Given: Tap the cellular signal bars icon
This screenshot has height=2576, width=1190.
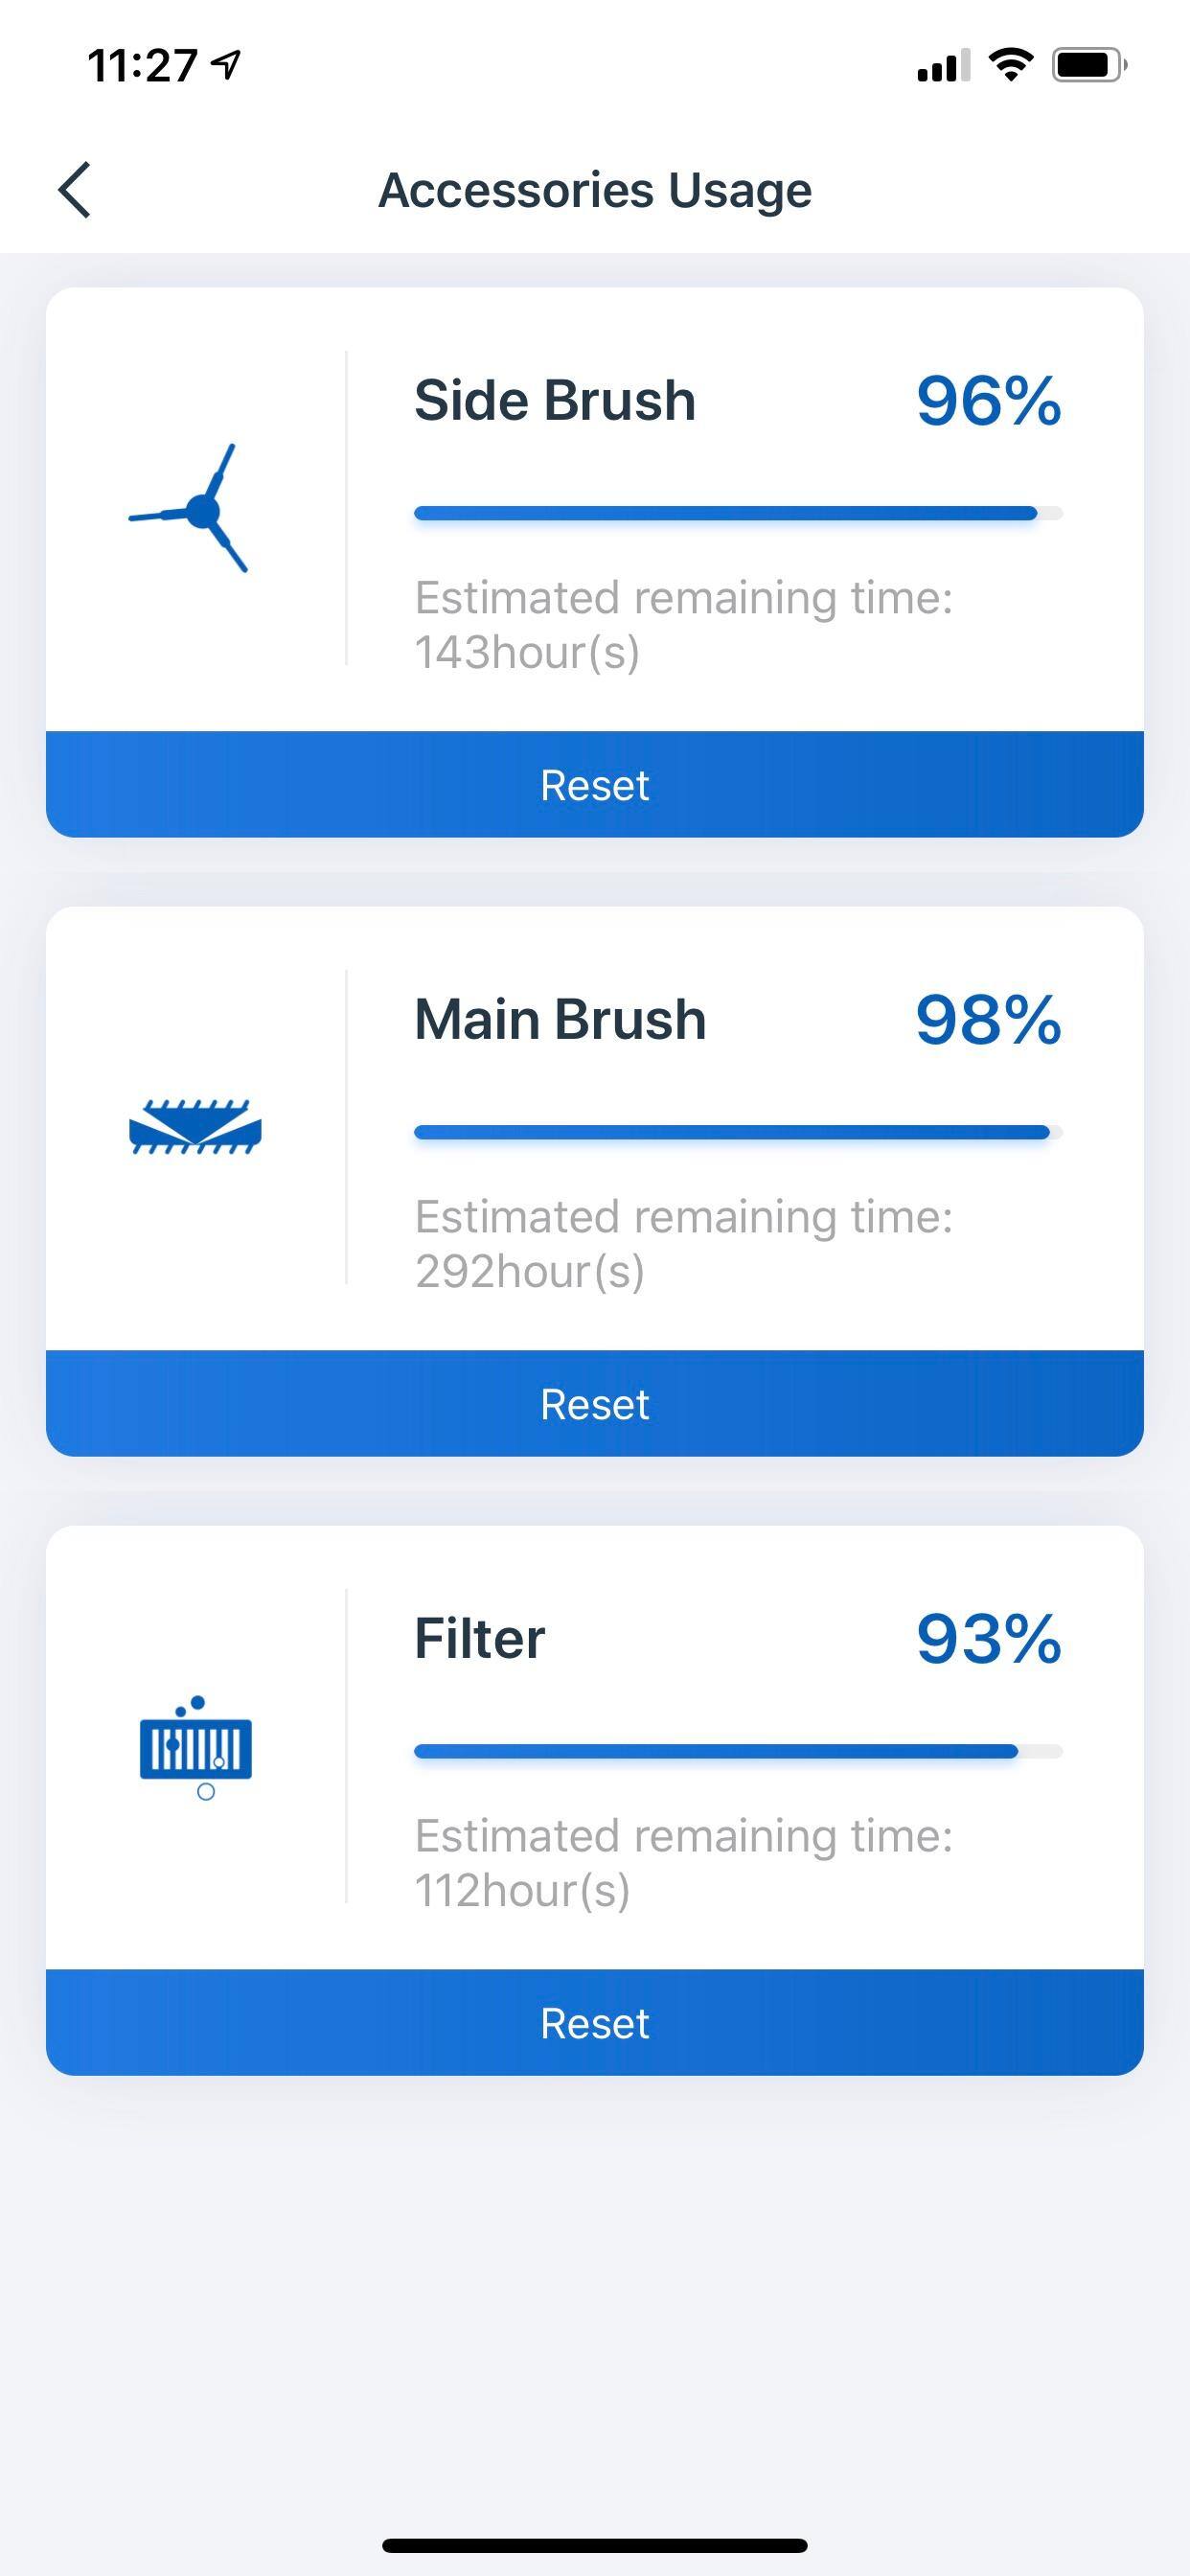Looking at the screenshot, I should [943, 66].
